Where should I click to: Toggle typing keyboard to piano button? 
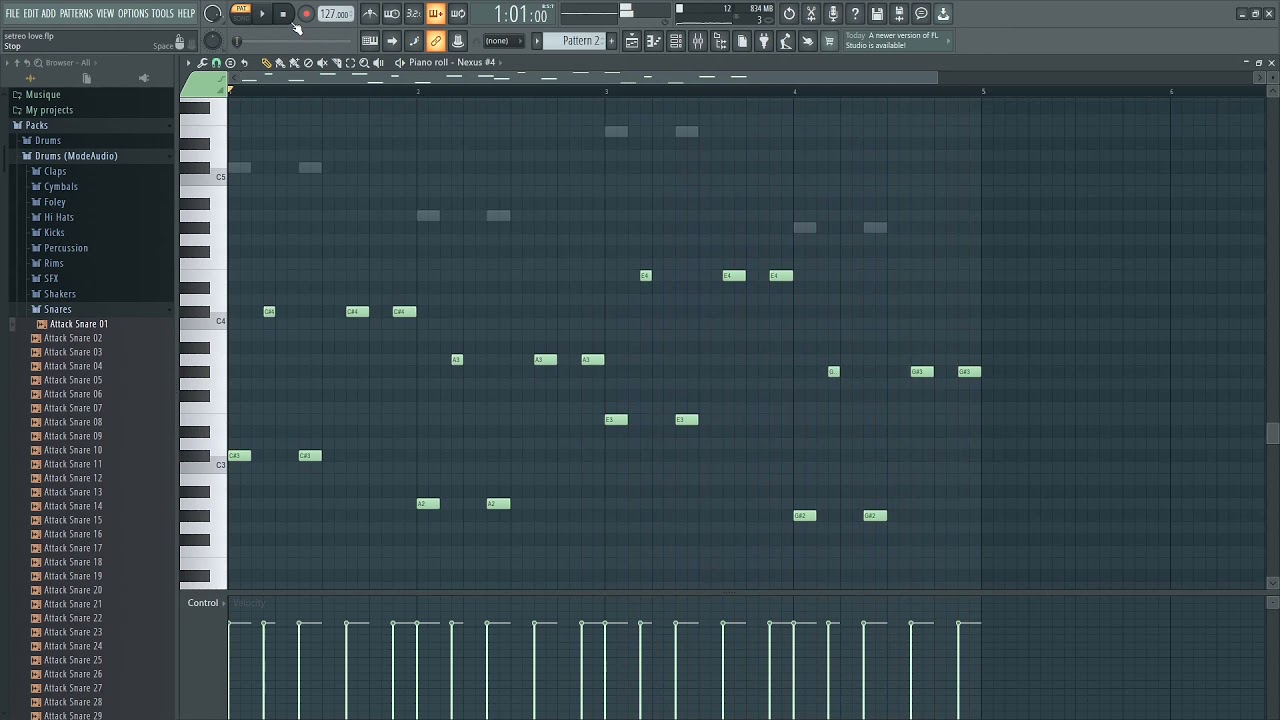(x=370, y=41)
